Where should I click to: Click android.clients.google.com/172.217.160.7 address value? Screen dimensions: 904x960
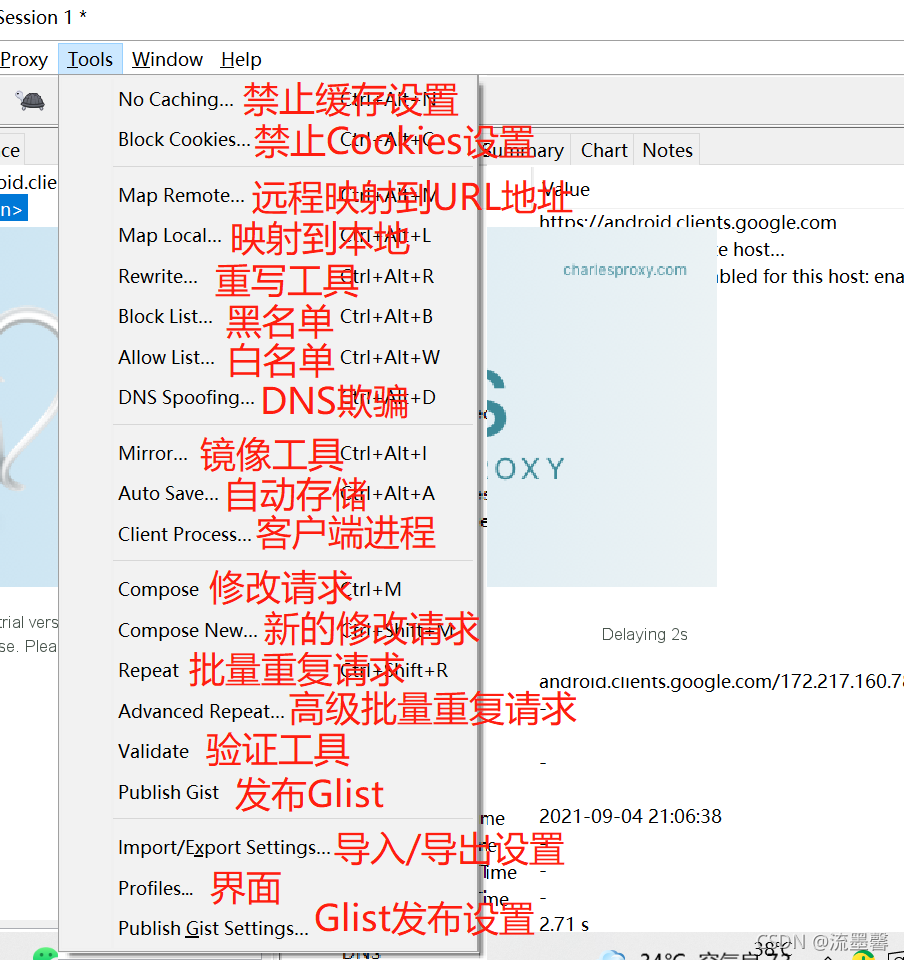pyautogui.click(x=721, y=681)
